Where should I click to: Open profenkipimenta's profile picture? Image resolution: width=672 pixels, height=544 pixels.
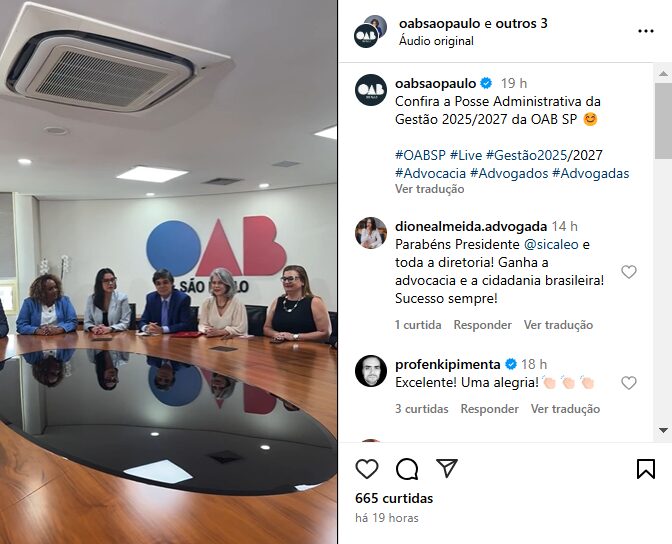coord(371,371)
